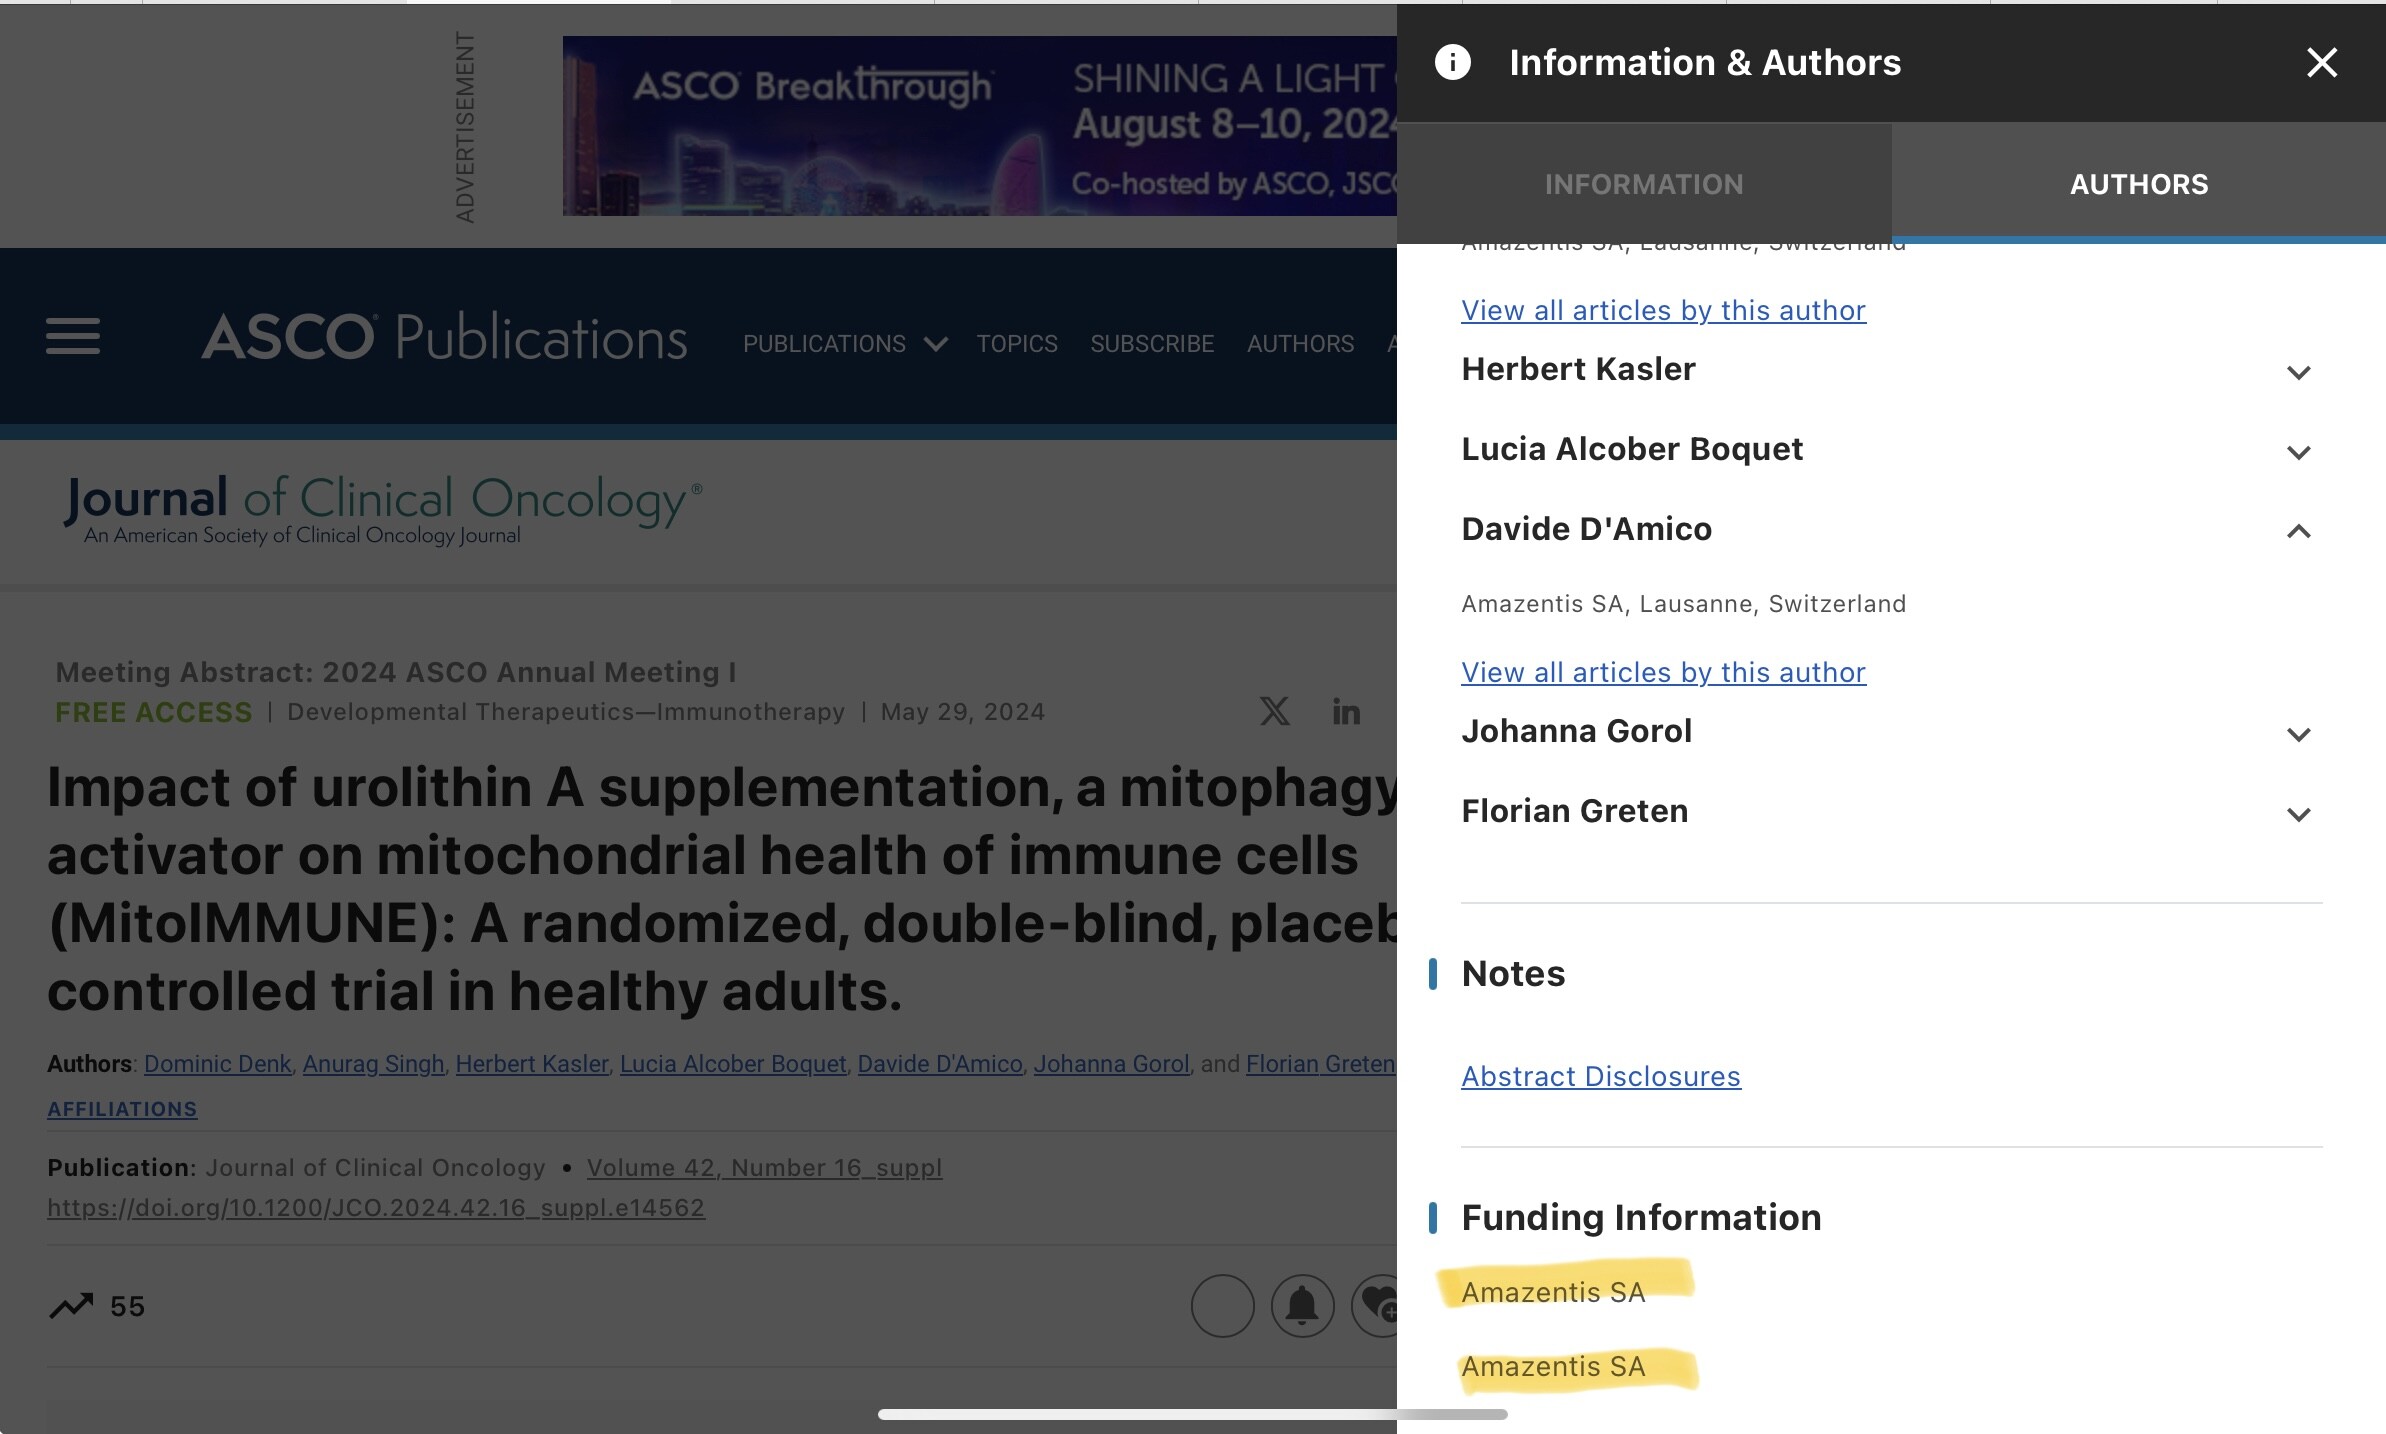Click the info icon beside Information & Authors

(1452, 62)
